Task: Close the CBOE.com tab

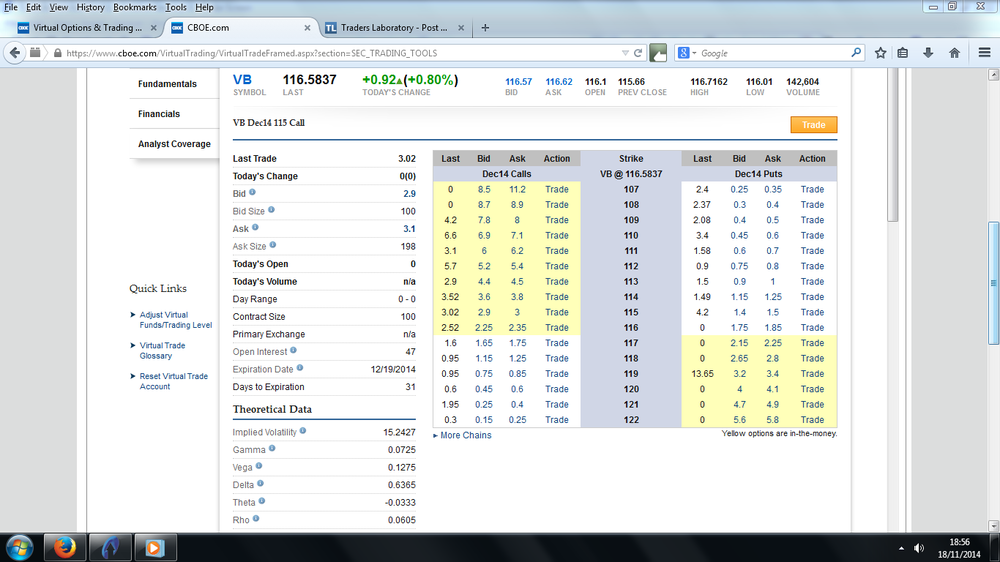Action: click(x=307, y=28)
